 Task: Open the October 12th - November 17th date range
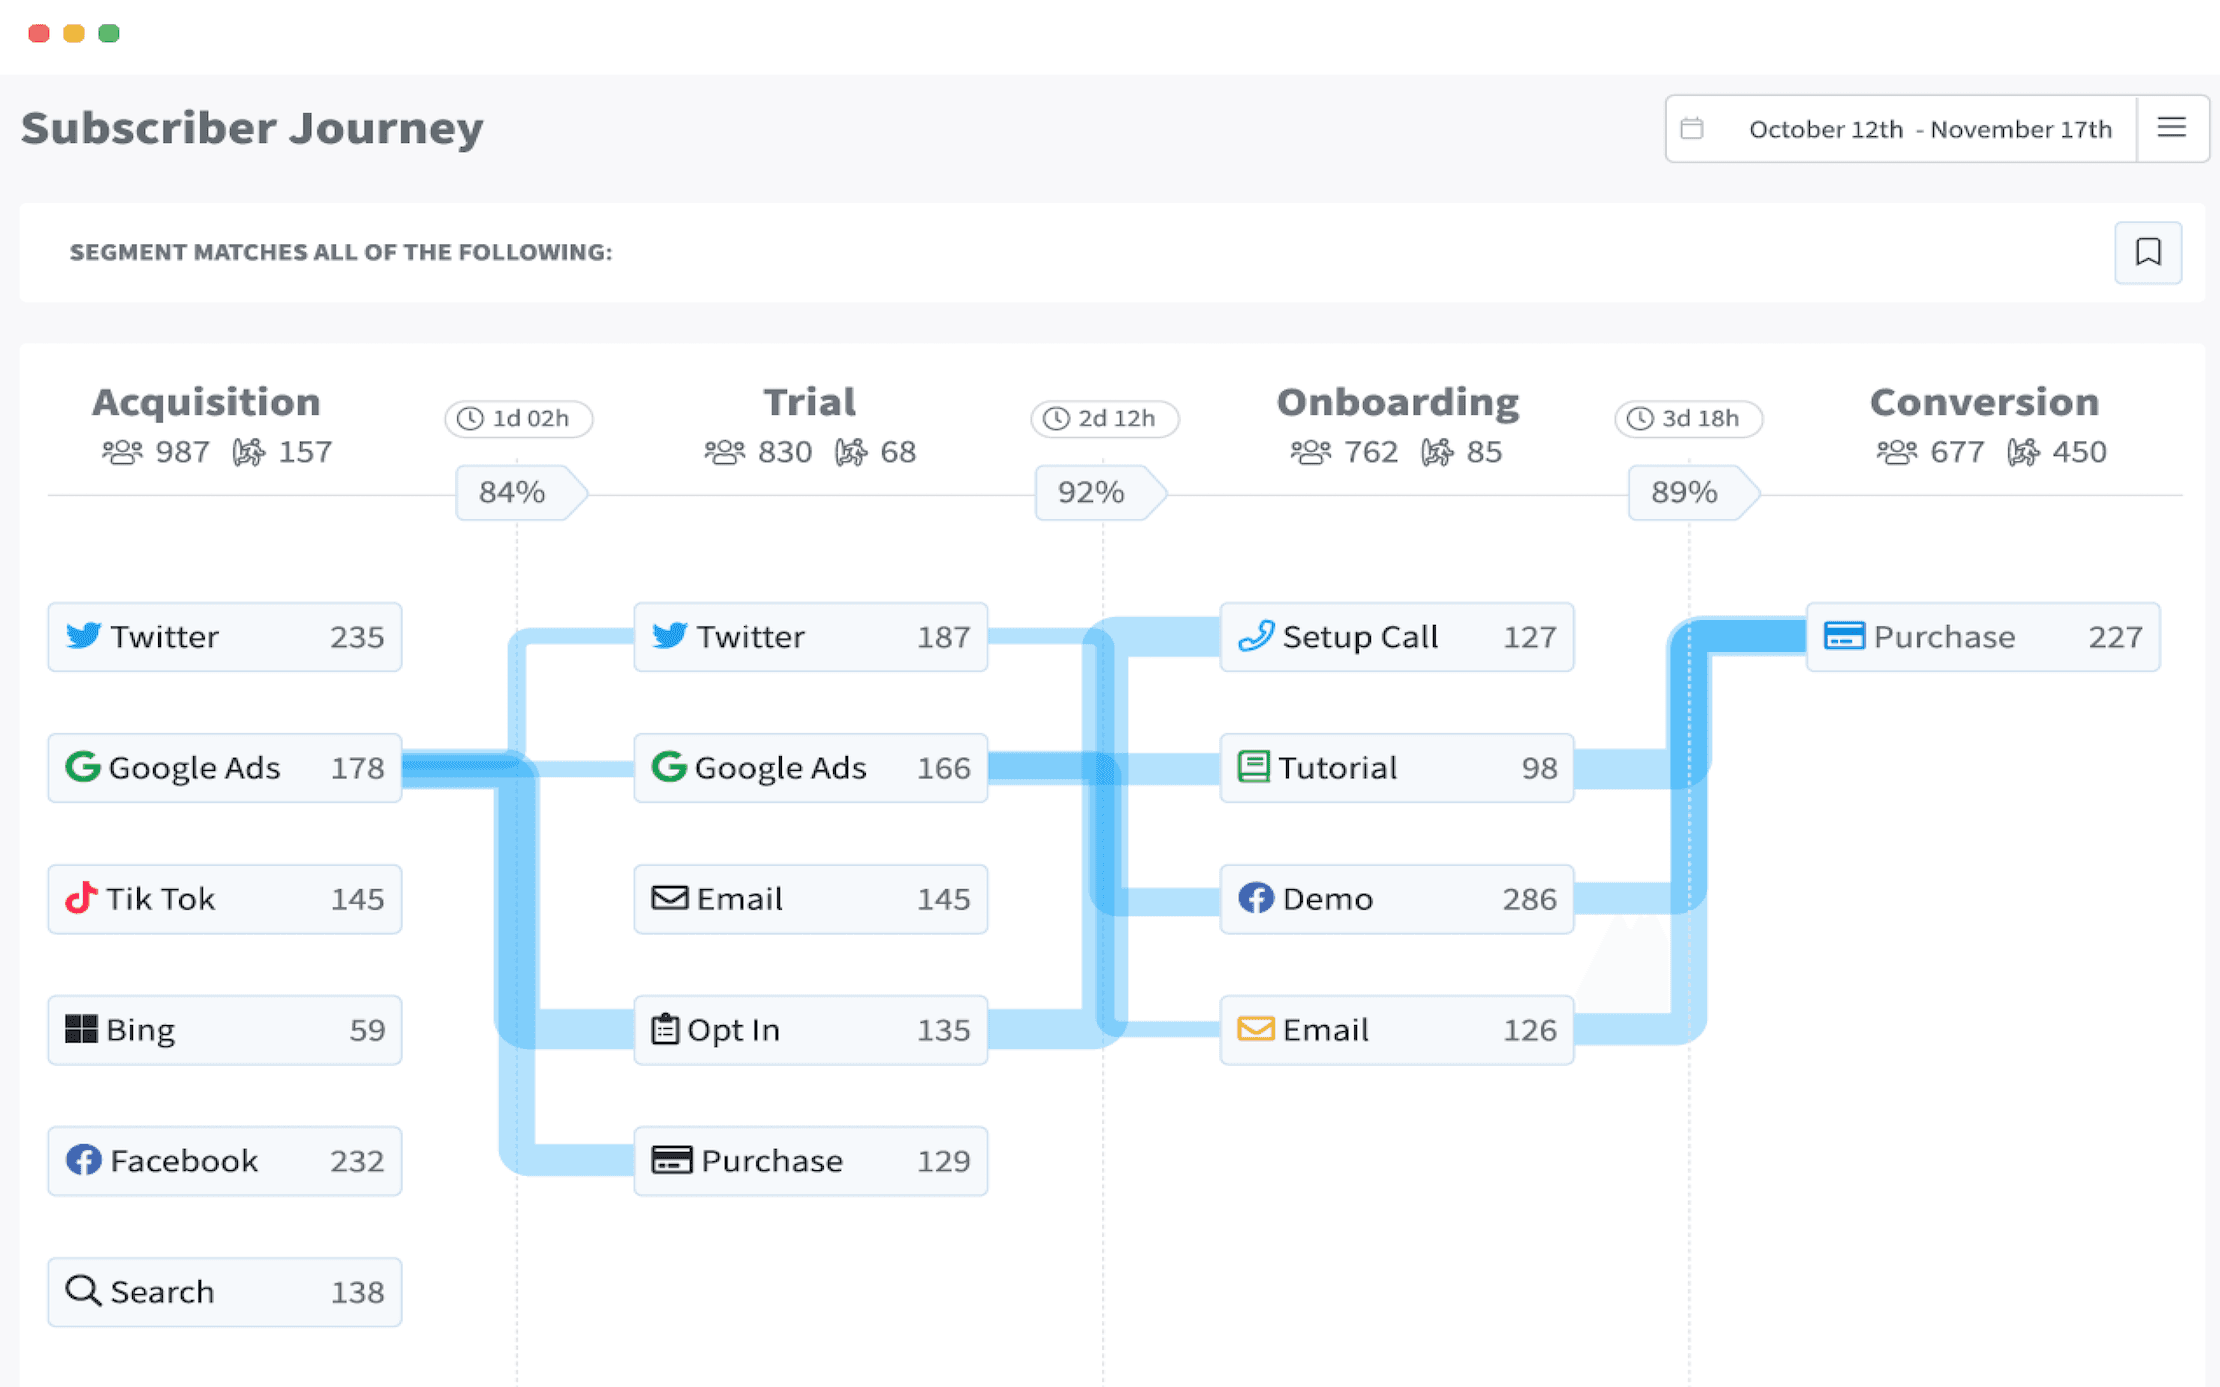click(x=1929, y=129)
